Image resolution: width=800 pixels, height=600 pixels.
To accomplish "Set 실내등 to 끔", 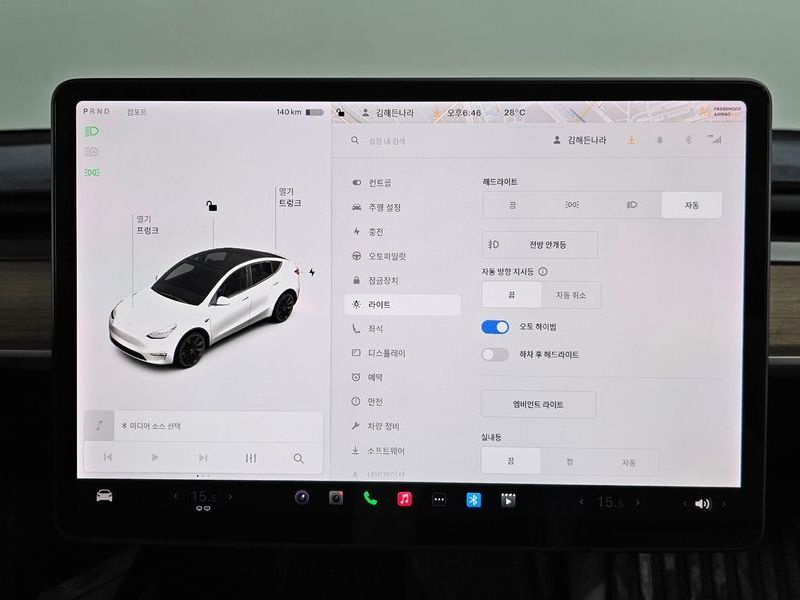I will 511,461.
